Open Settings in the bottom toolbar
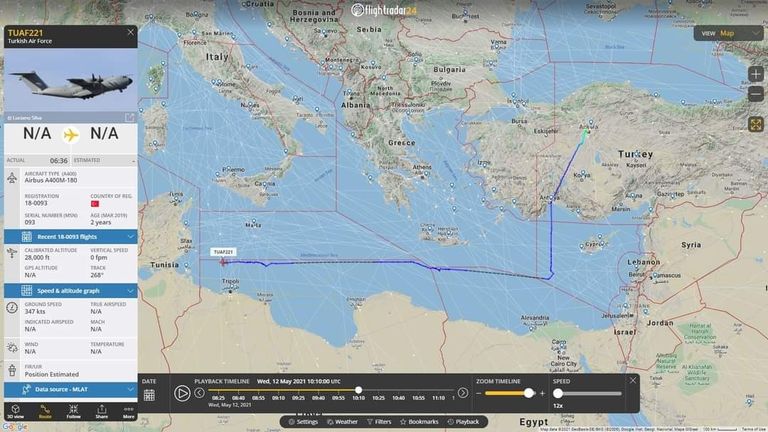This screenshot has height=432, width=768. [x=303, y=422]
